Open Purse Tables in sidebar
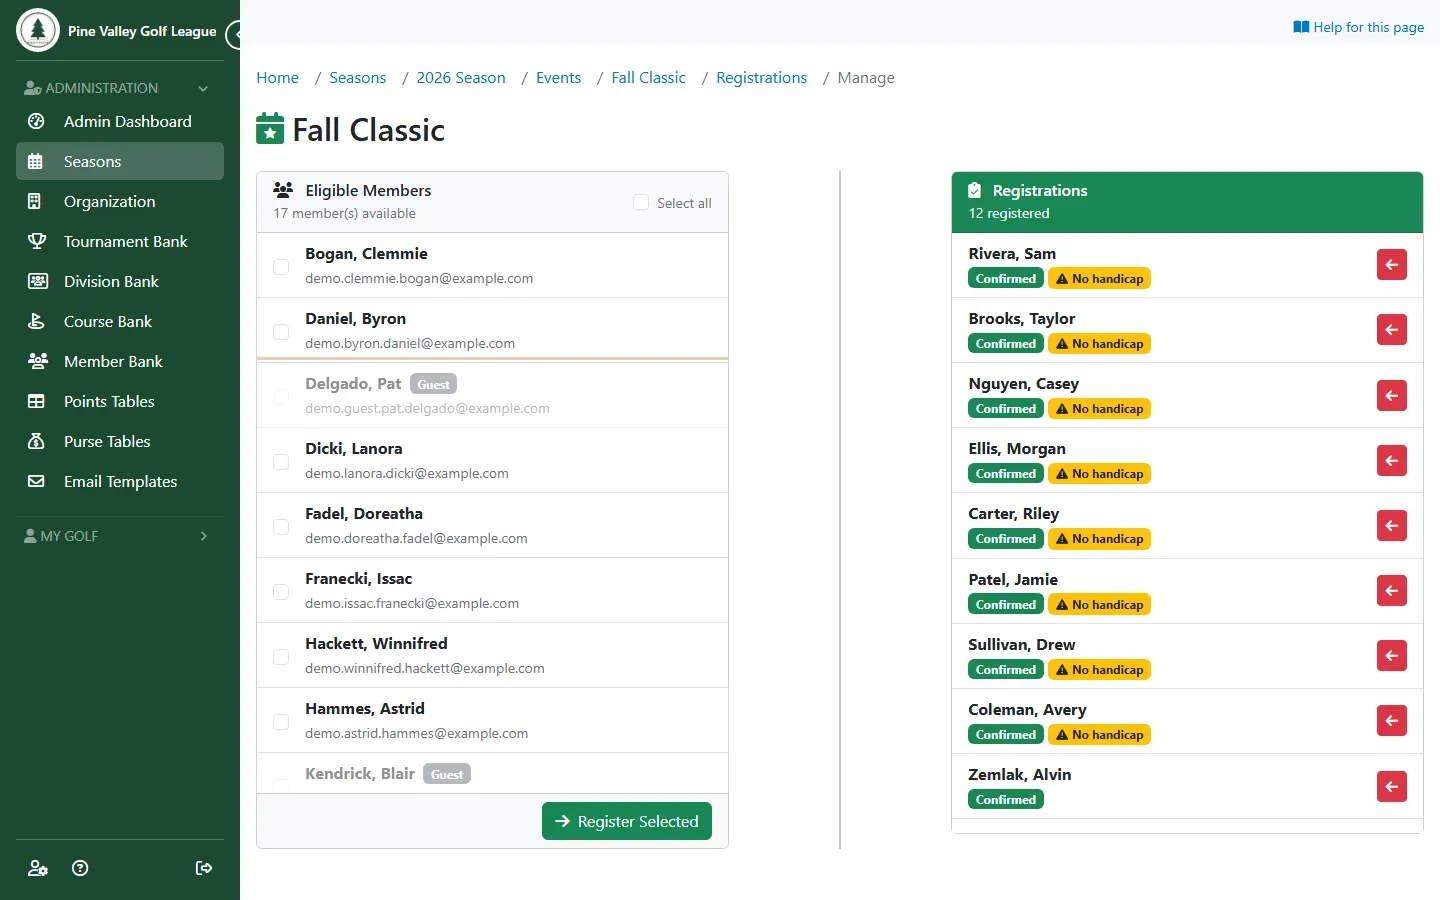1440x900 pixels. (120, 441)
